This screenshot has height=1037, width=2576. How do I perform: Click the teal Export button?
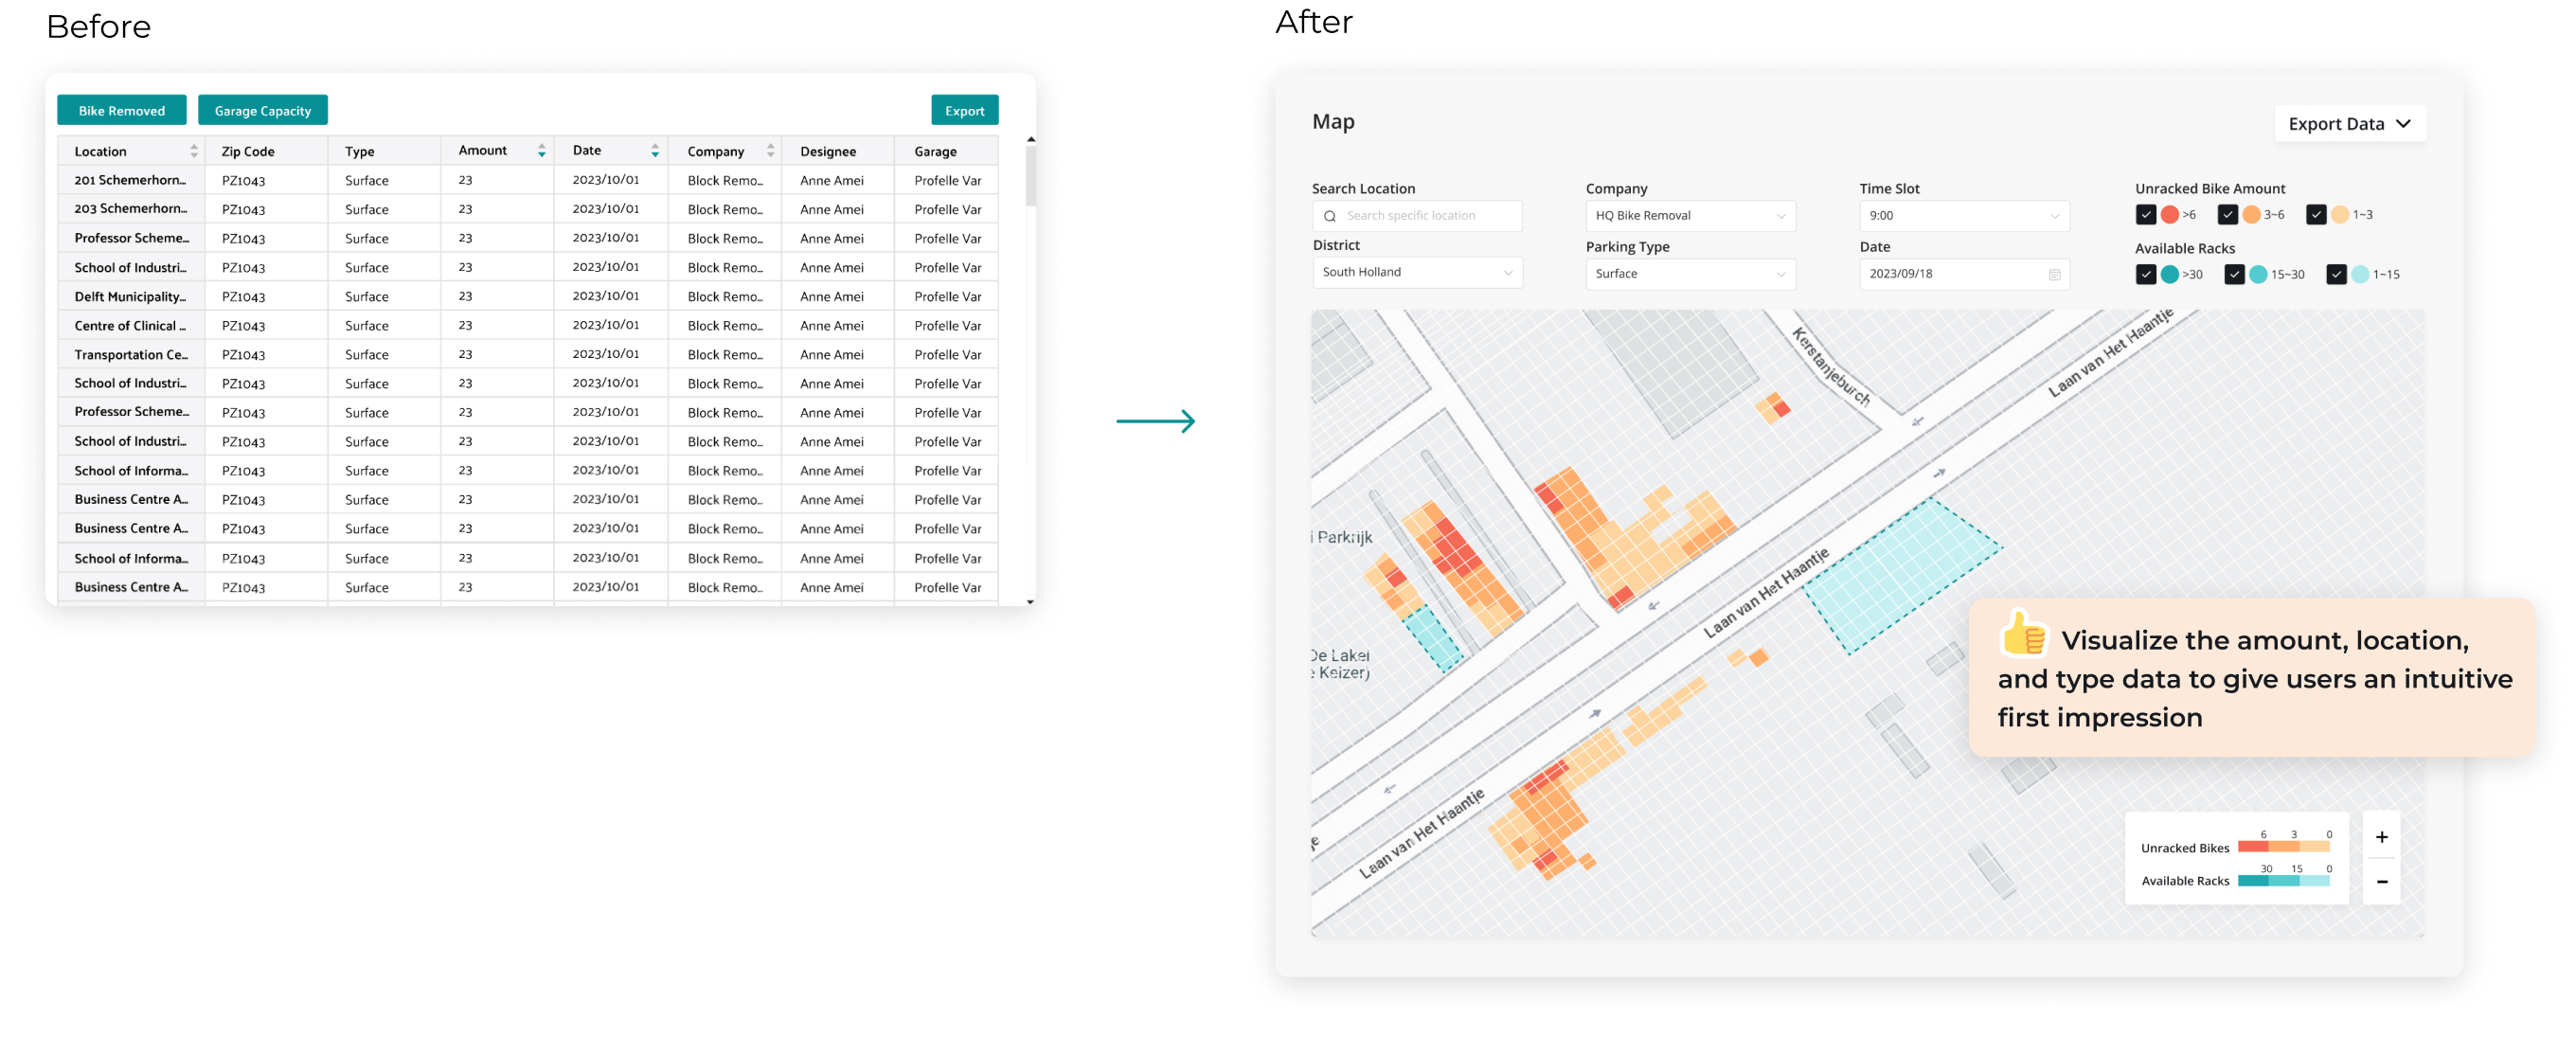point(964,111)
